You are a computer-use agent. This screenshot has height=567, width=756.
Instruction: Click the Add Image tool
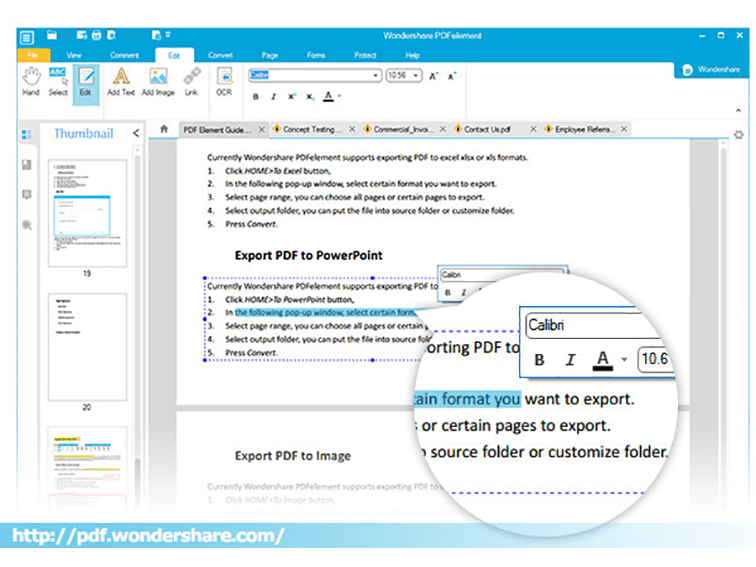click(158, 82)
